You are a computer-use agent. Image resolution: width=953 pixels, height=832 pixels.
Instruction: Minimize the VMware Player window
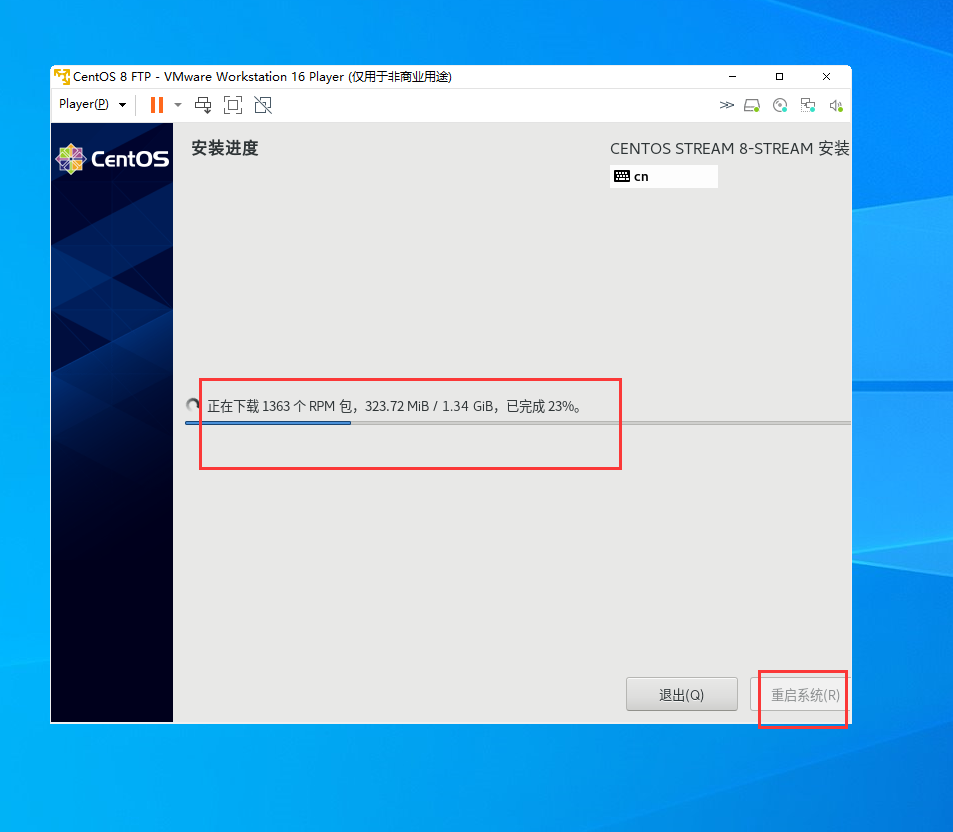[732, 77]
